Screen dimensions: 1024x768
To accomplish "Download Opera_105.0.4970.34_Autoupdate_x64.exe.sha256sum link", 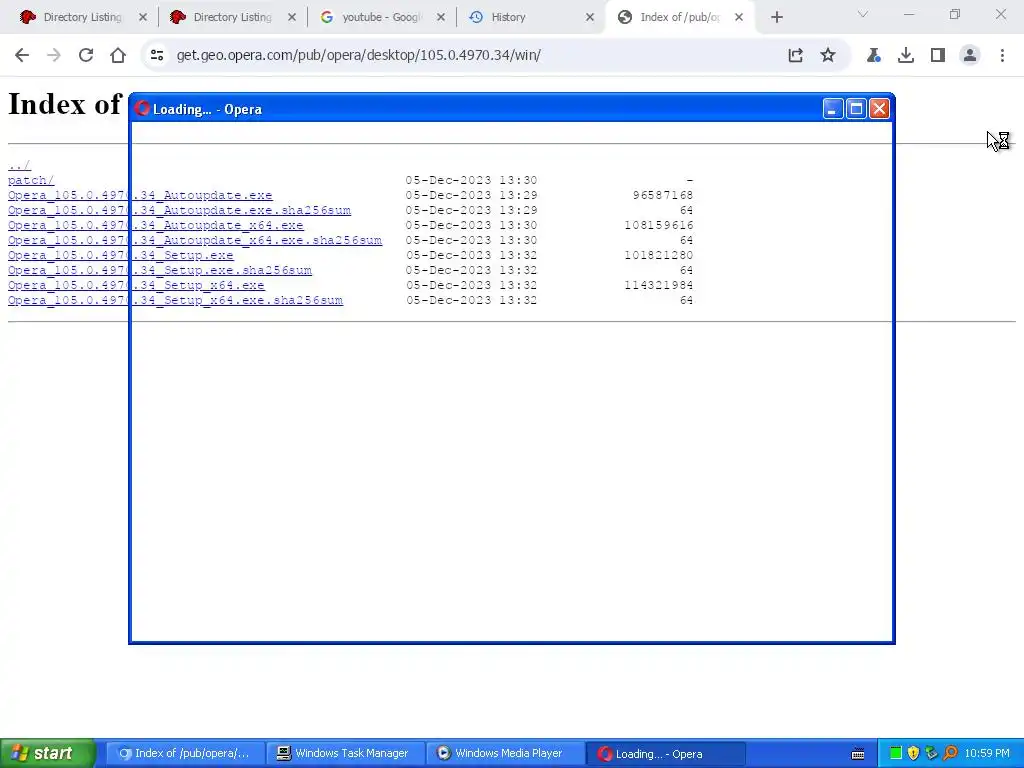I will [195, 240].
